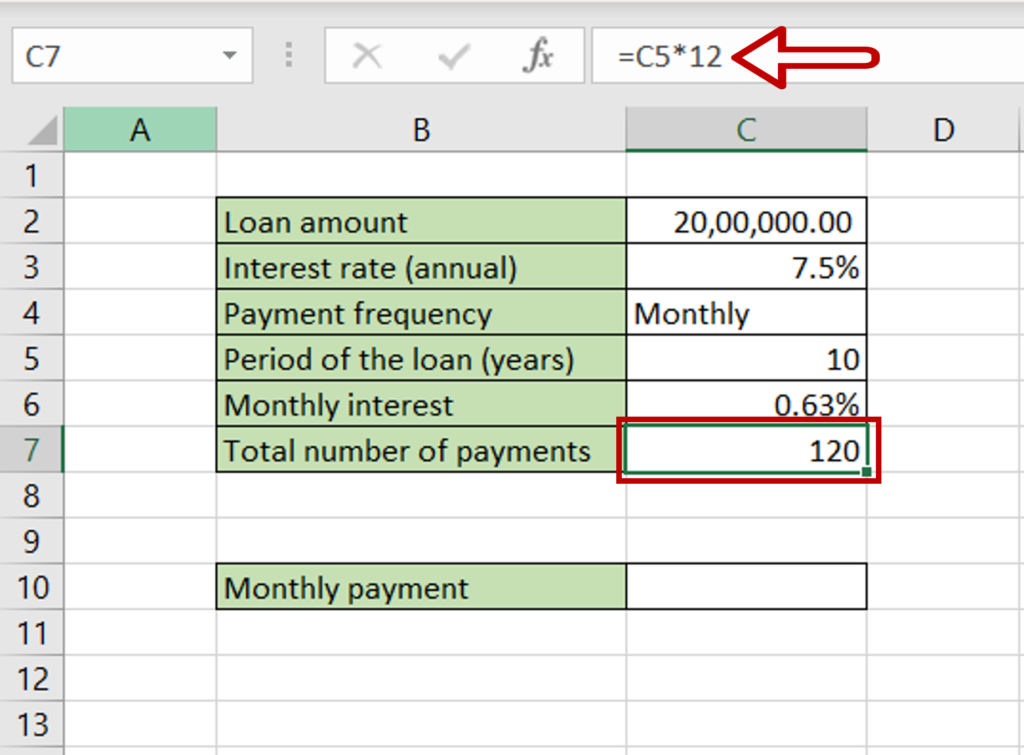The image size is (1024, 755).
Task: Select row 10 header
Action: pyautogui.click(x=31, y=588)
